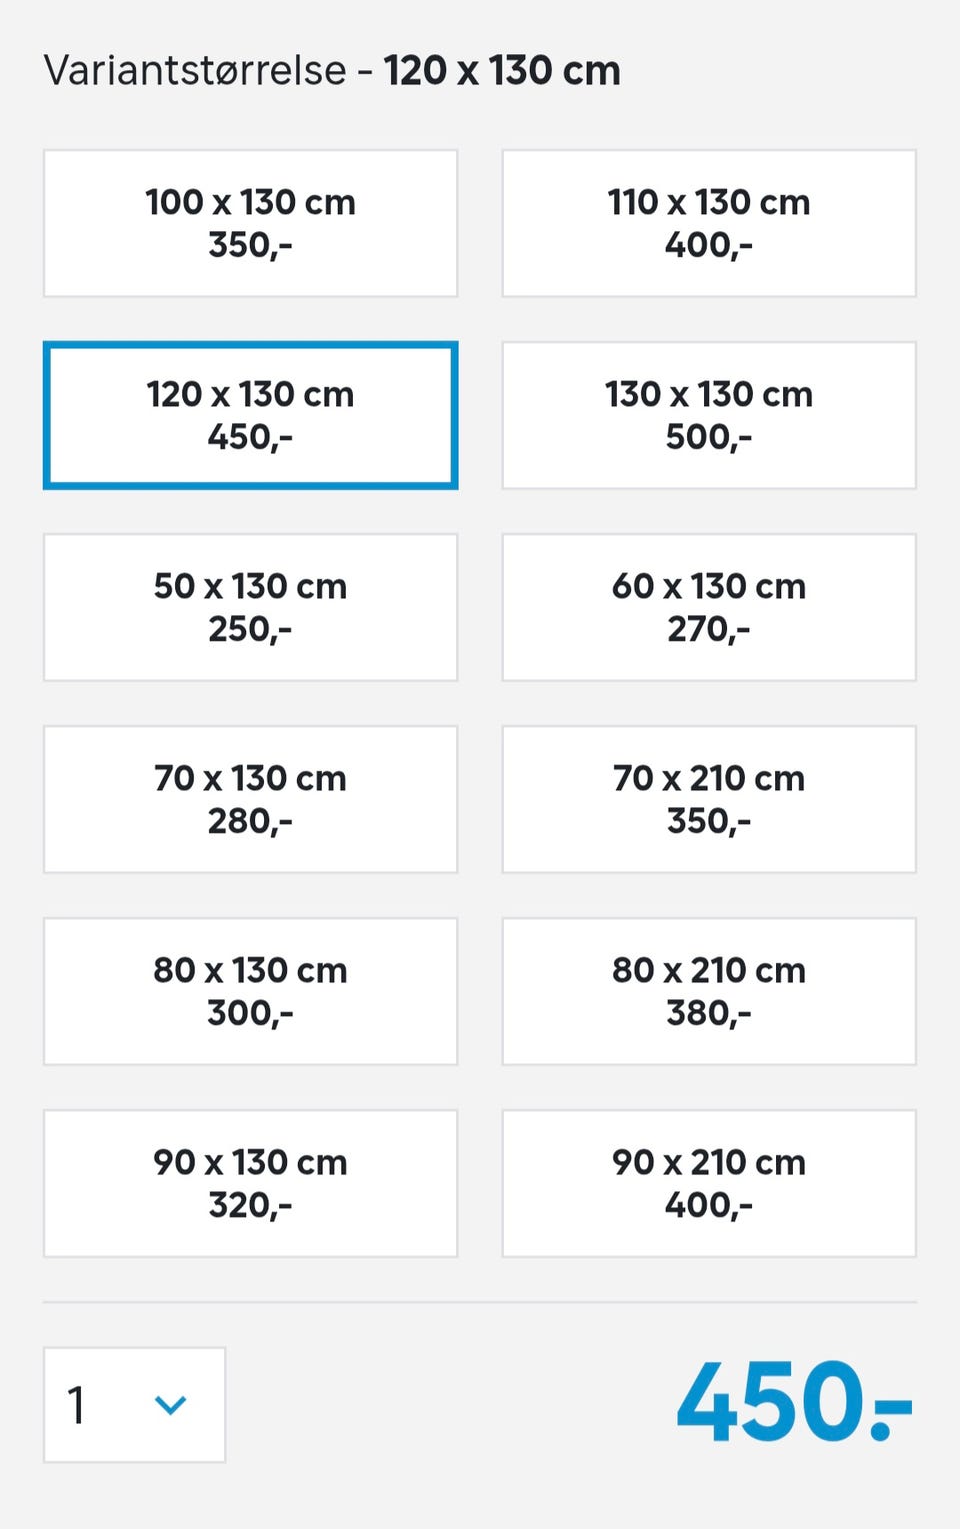Viewport: 960px width, 1529px height.
Task: Choose the 80 x 130 cm size
Action: pyautogui.click(x=250, y=991)
